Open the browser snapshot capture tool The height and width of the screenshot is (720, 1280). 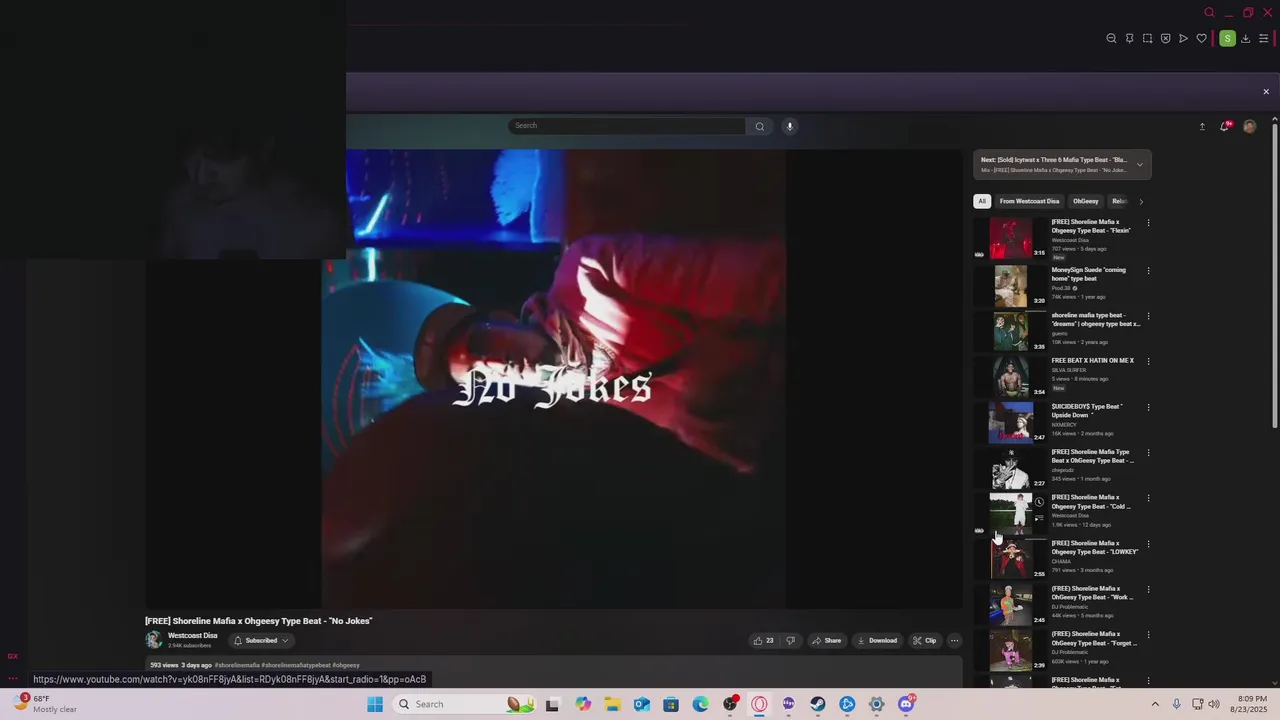pos(1147,39)
